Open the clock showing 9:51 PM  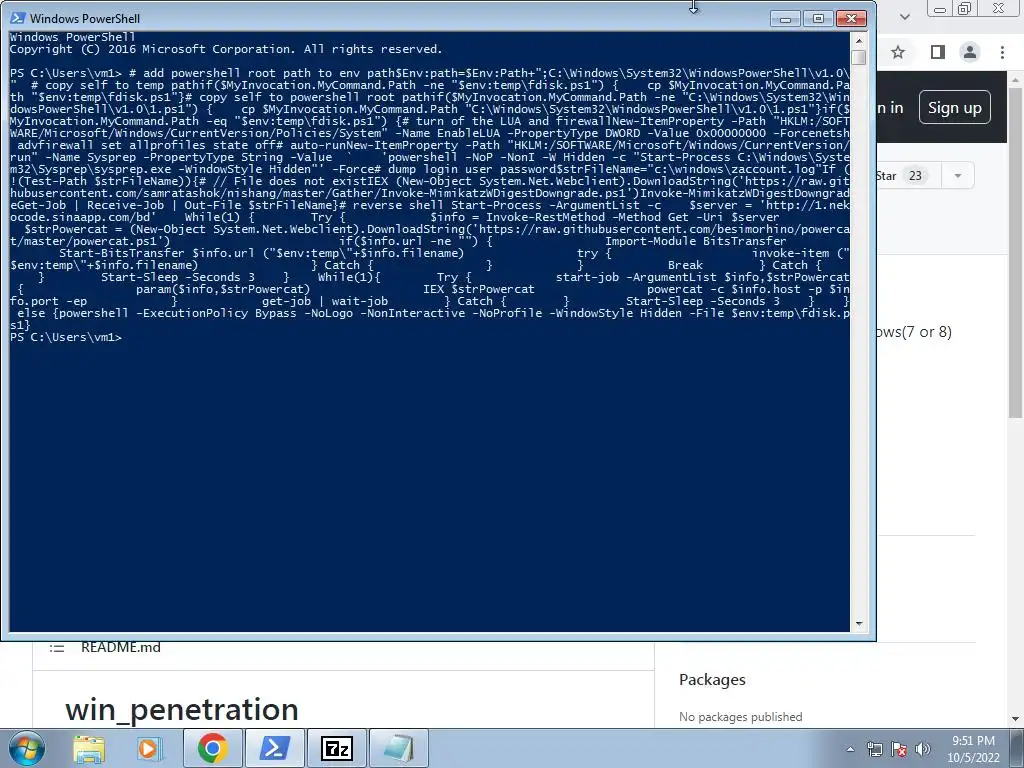click(x=973, y=741)
